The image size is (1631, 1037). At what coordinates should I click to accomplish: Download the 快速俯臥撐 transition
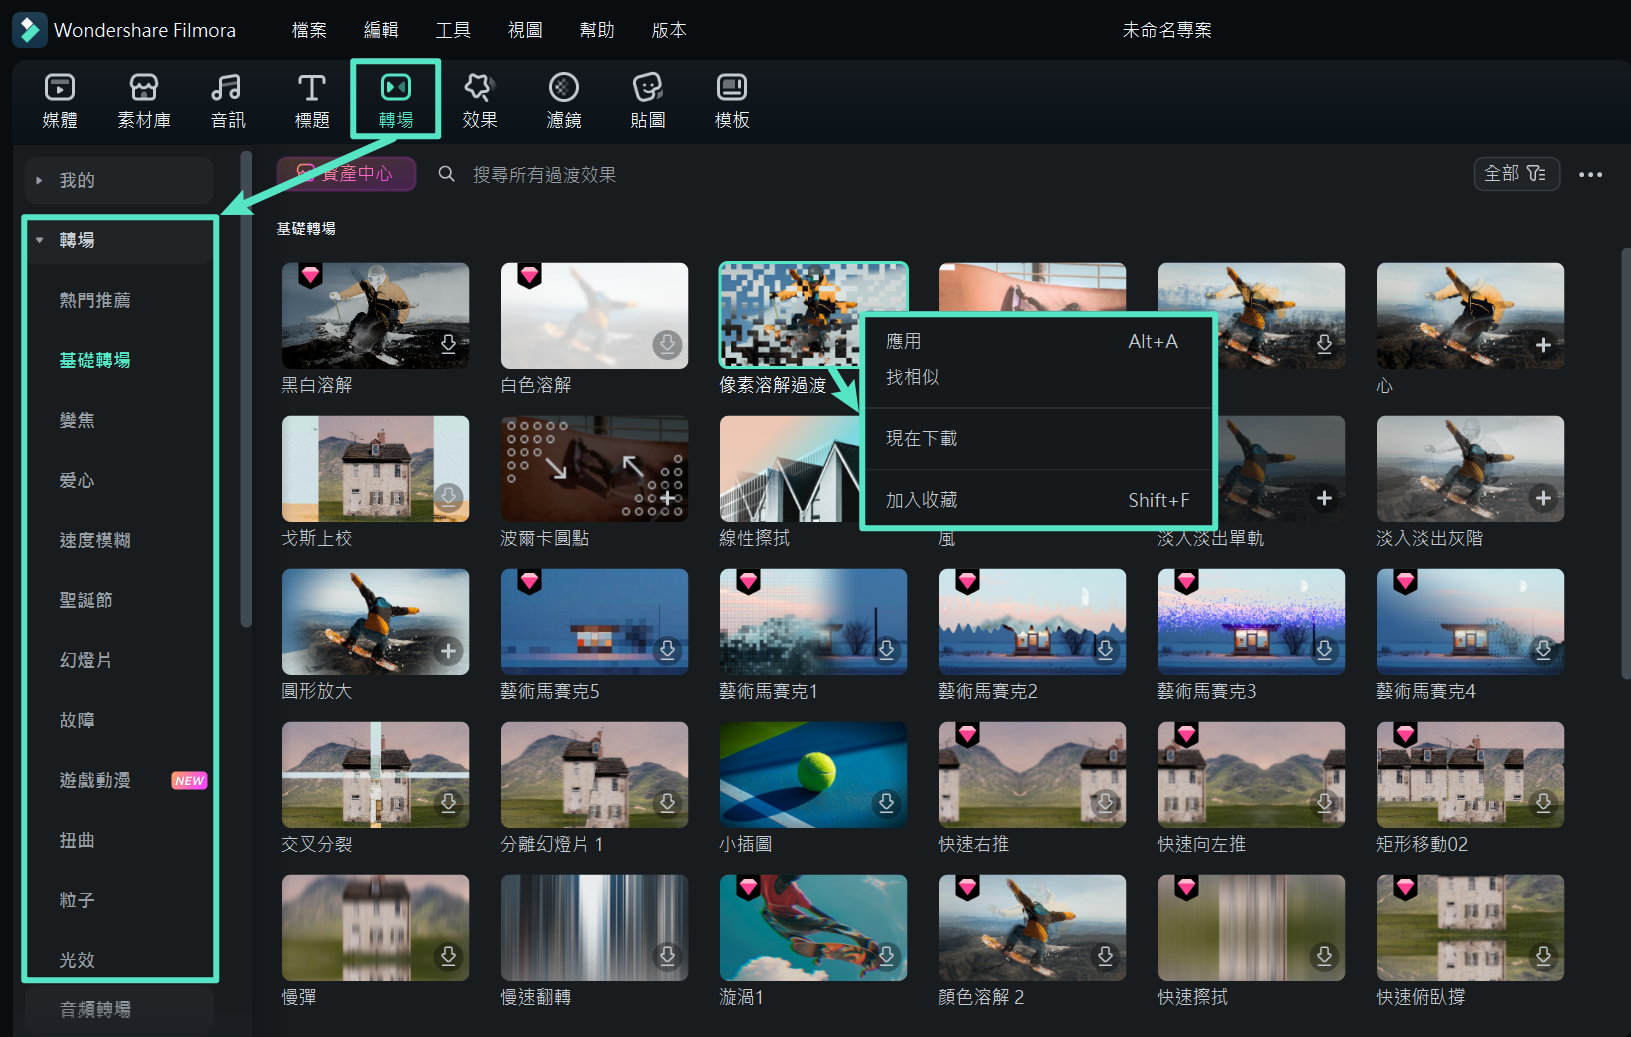(1543, 956)
